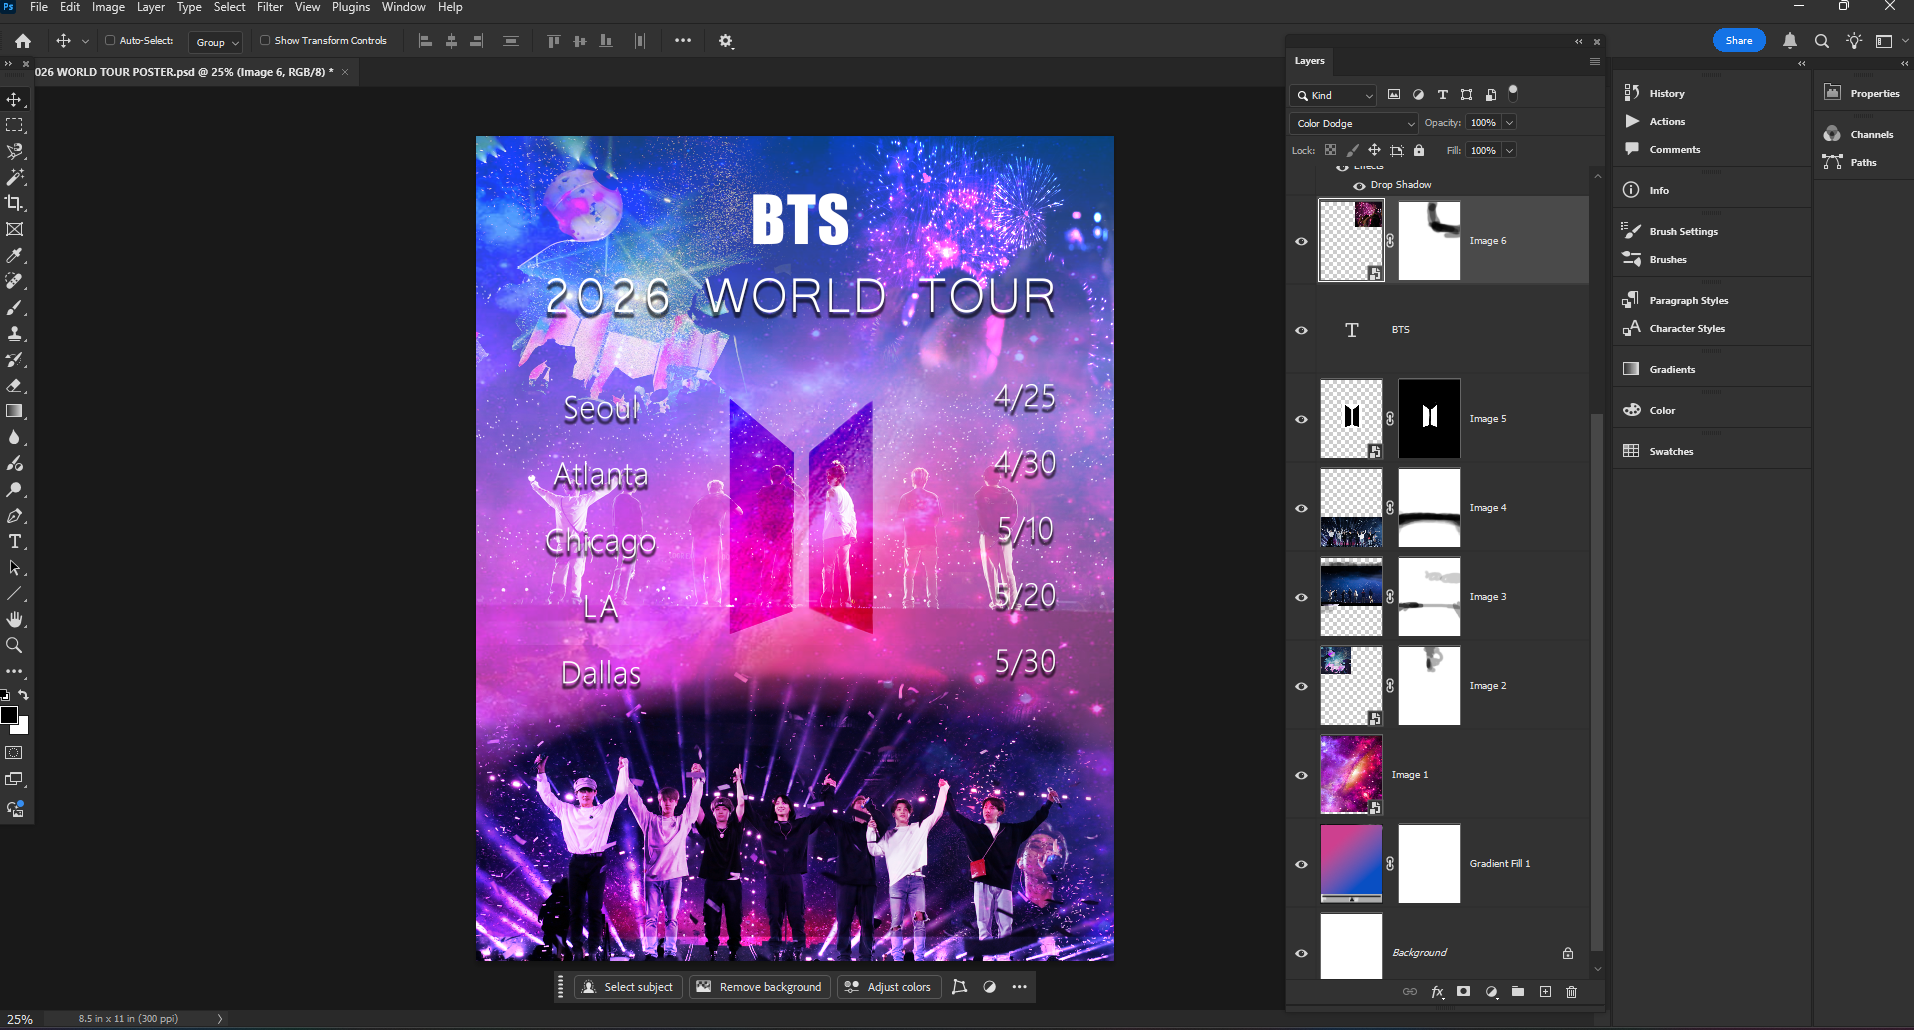Expand the Group auto-select dropdown
This screenshot has width=1914, height=1030.
217,42
